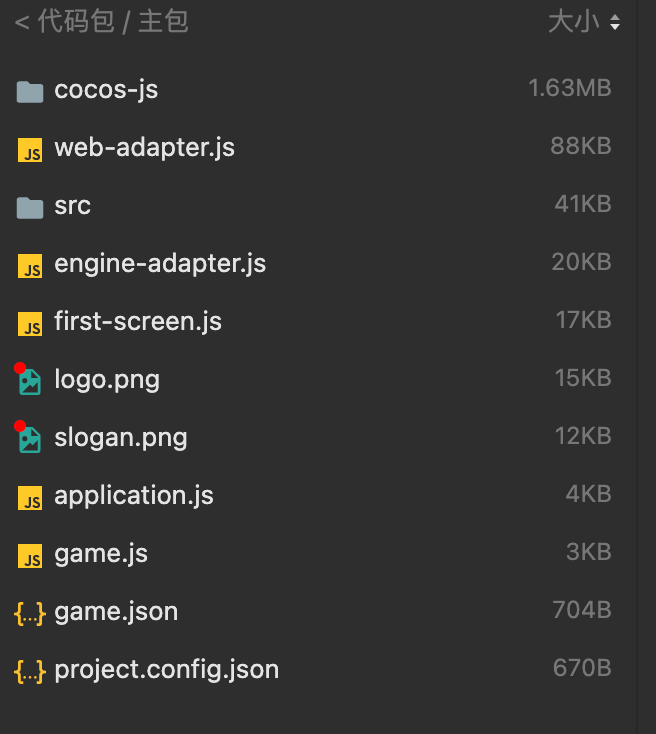Select the first-screen.js file name
Screen dimensions: 656x734
(138, 322)
